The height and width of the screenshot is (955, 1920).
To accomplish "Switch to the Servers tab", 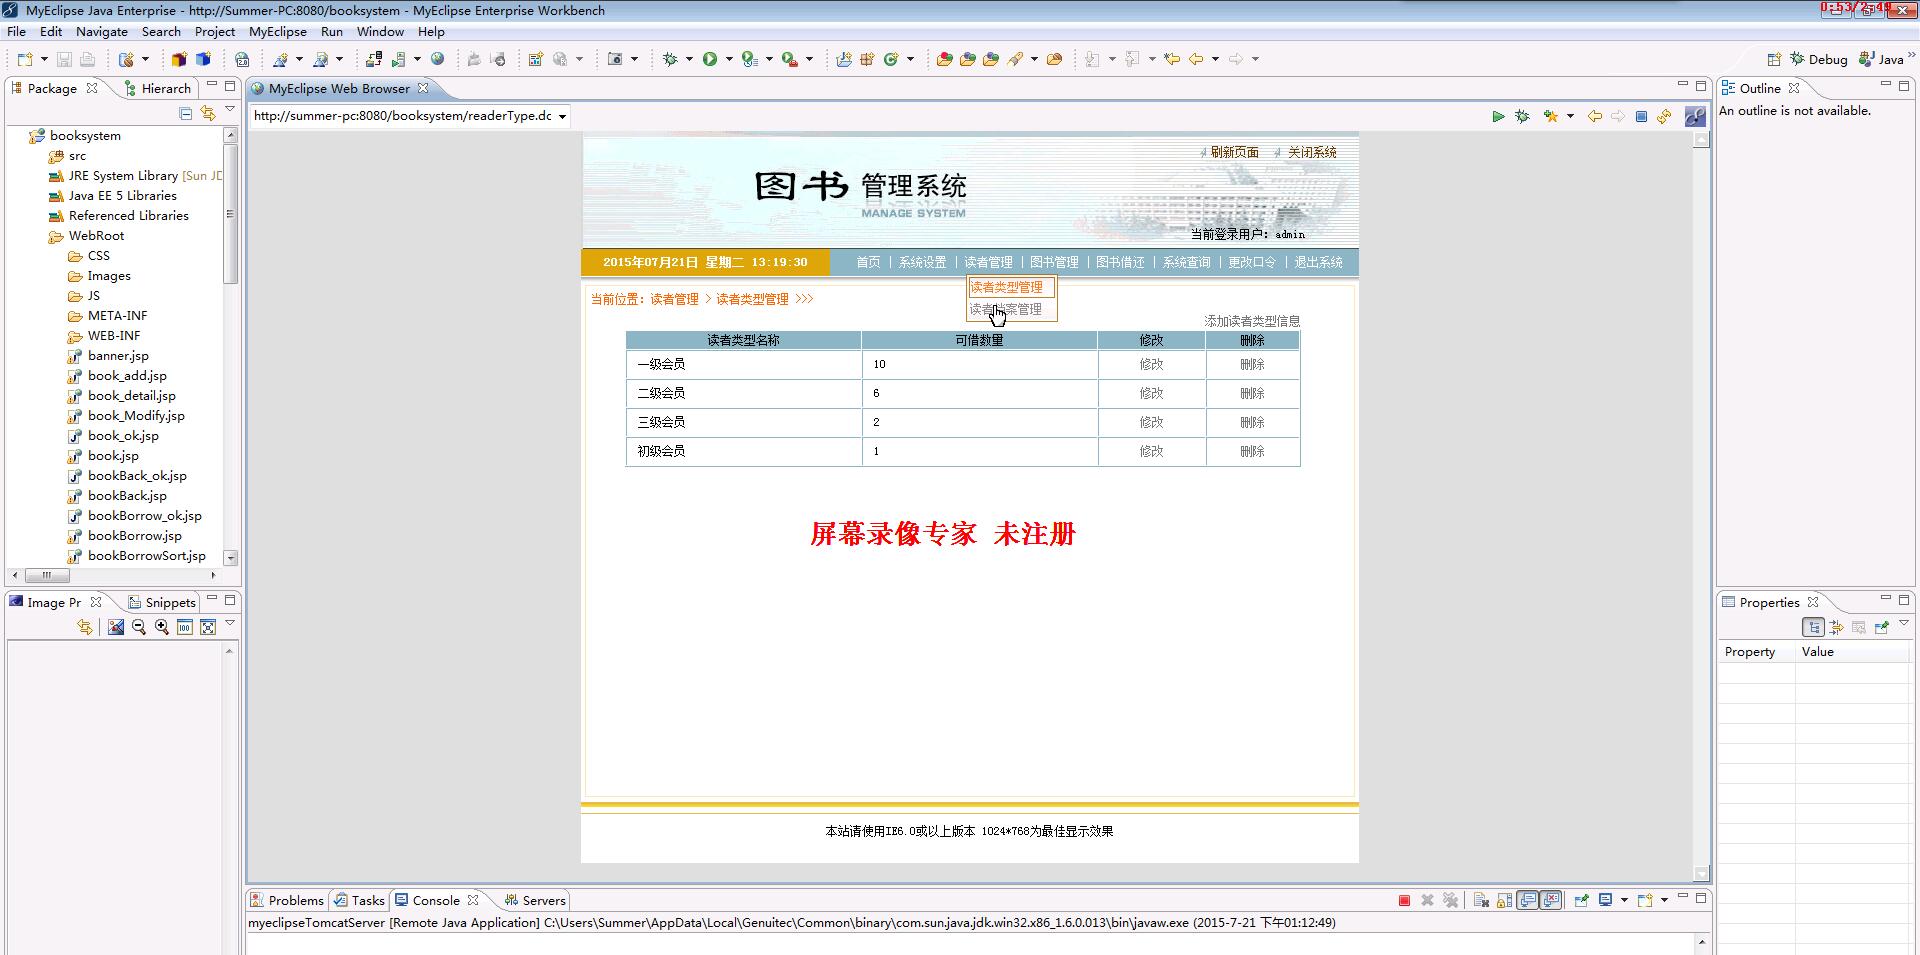I will click(535, 900).
